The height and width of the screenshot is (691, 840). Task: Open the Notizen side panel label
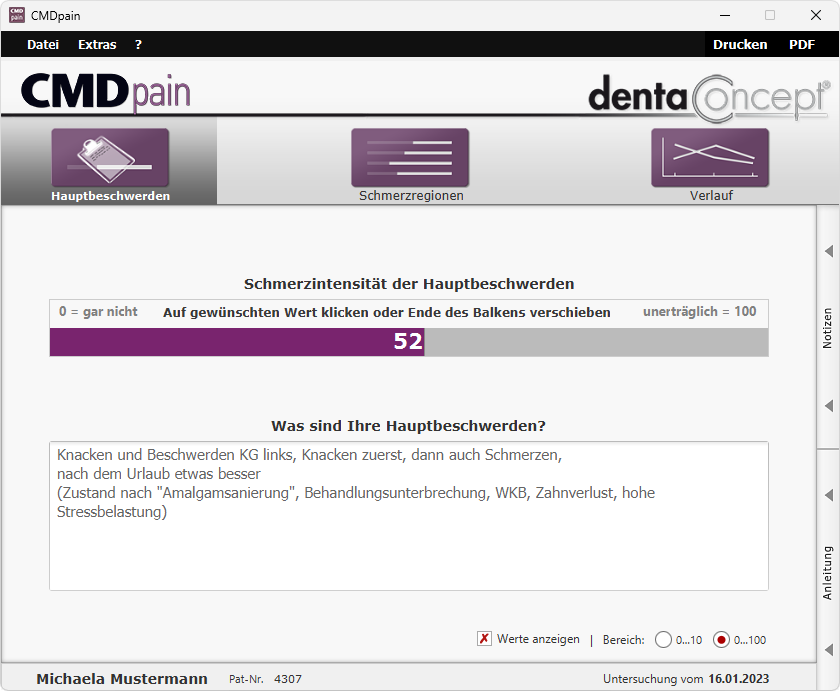click(x=828, y=328)
